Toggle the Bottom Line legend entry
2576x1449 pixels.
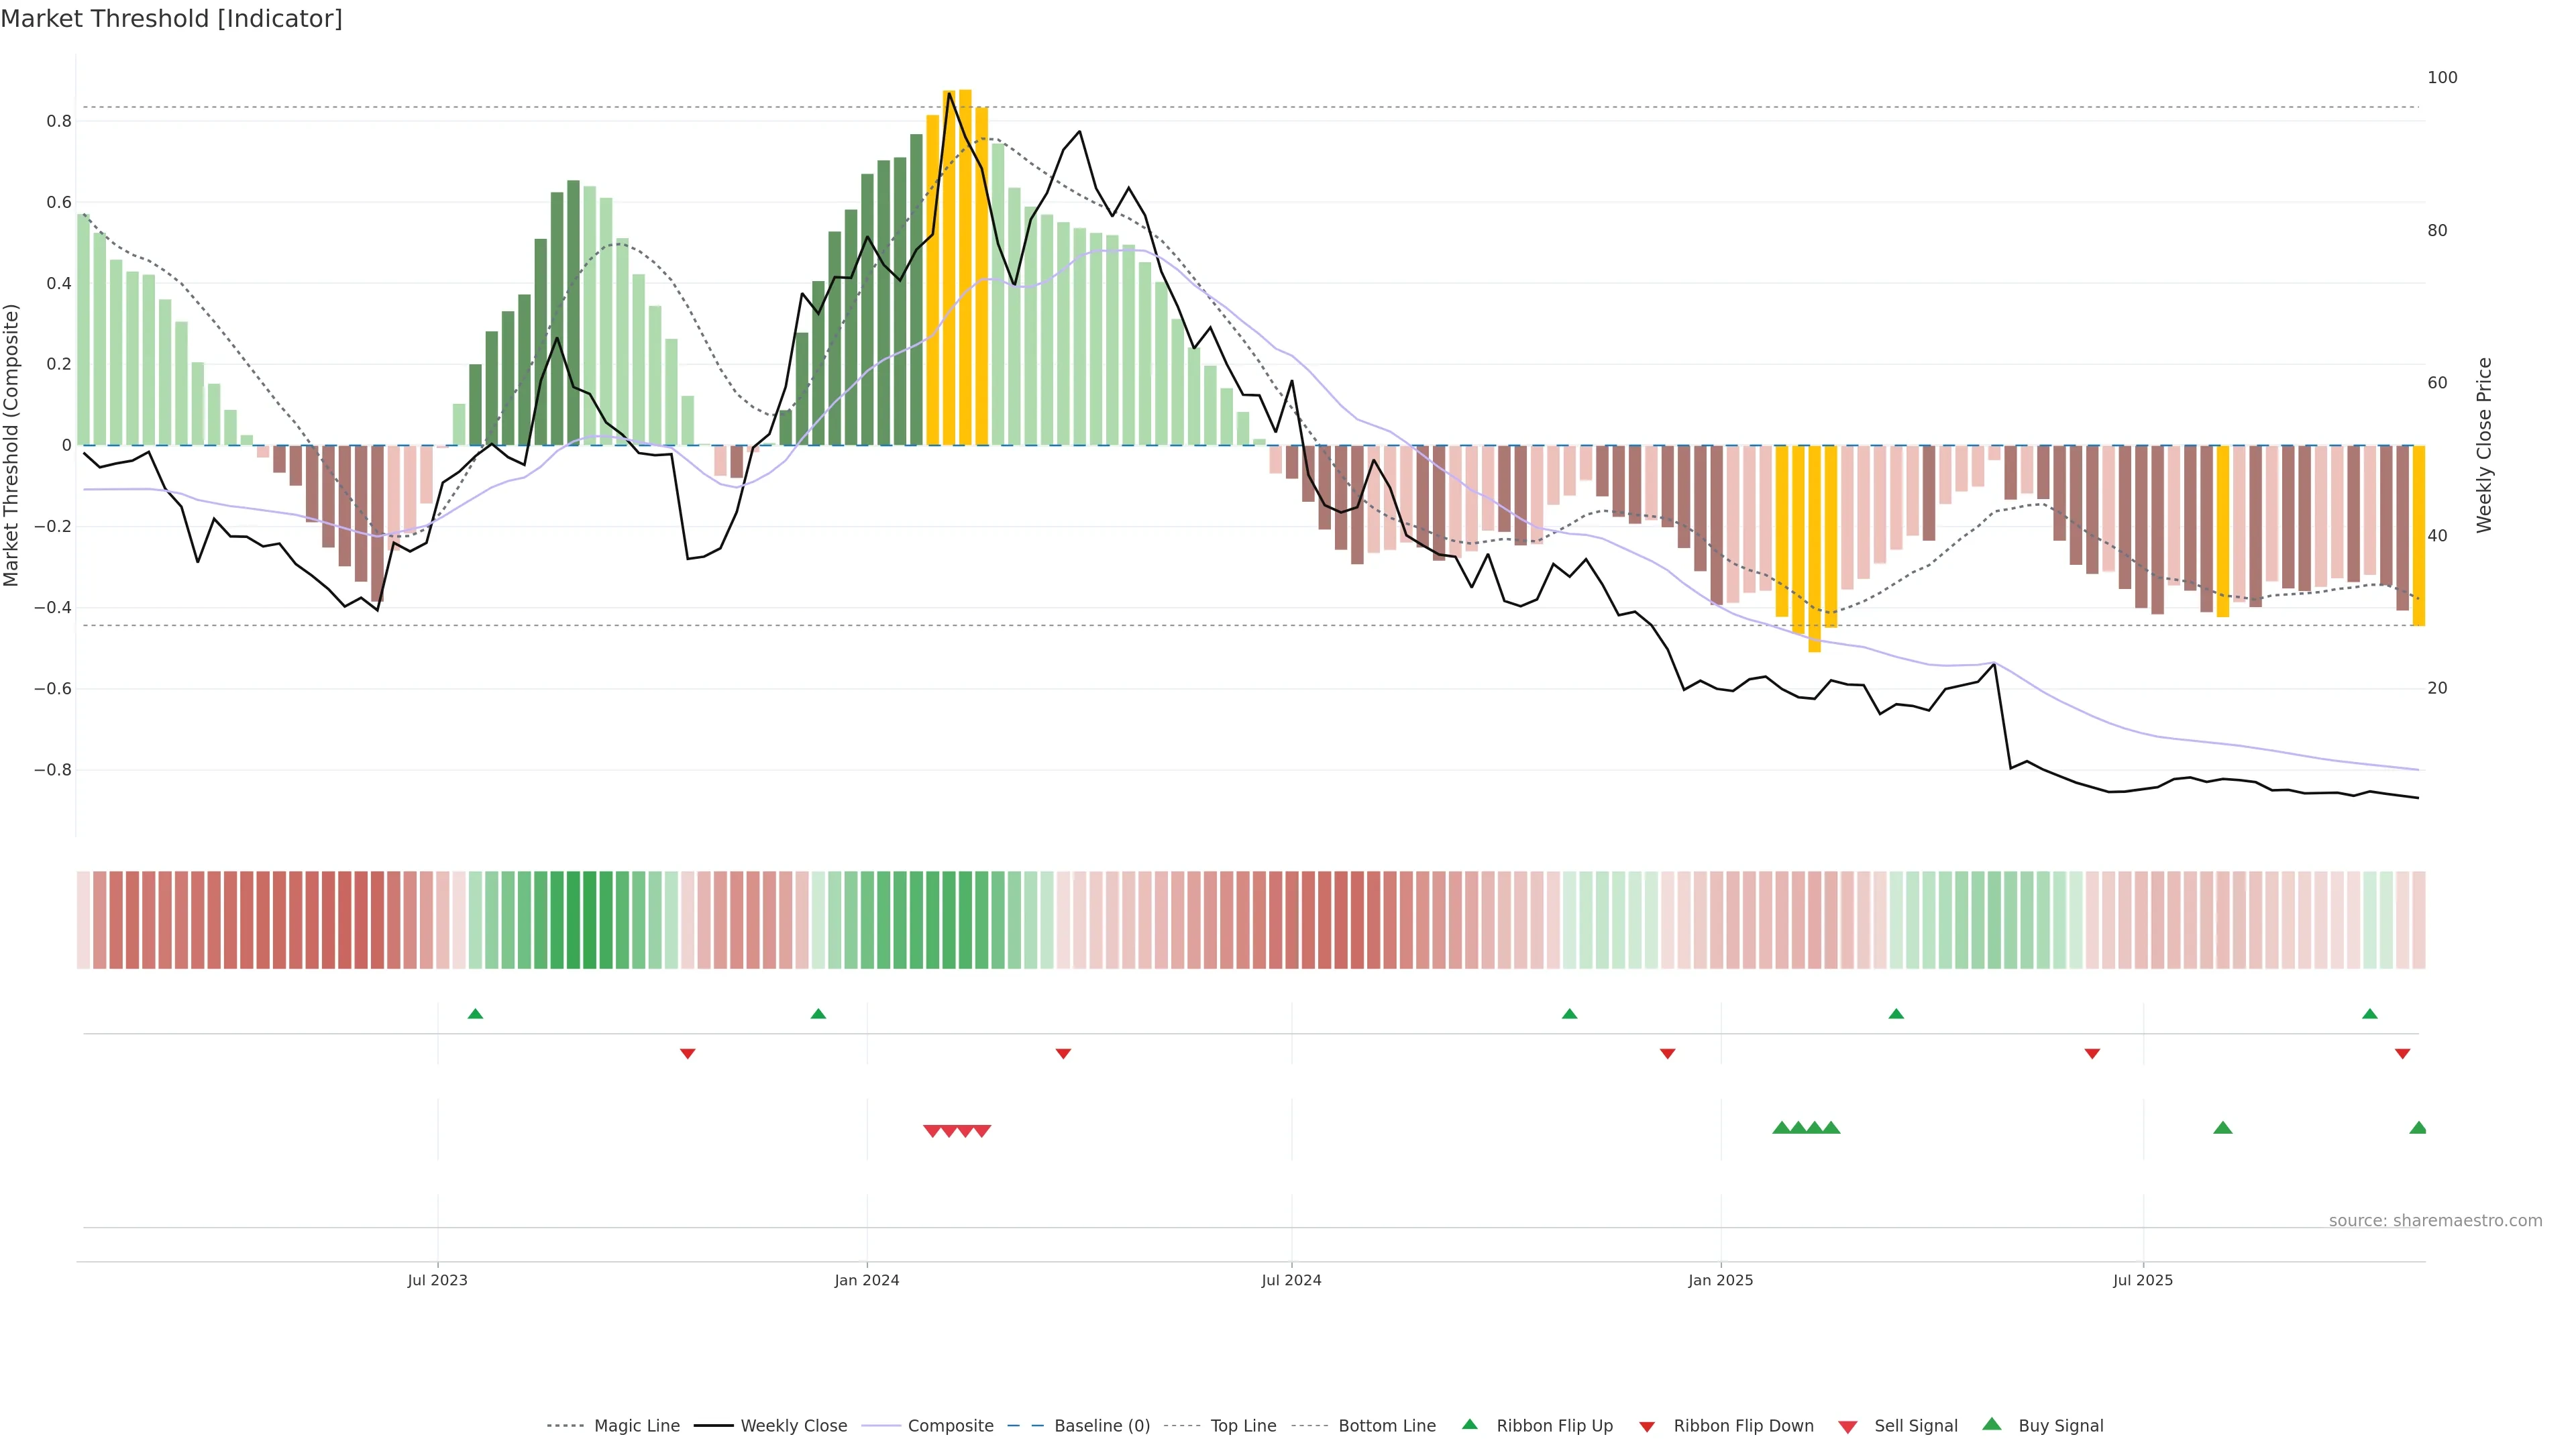1386,1426
